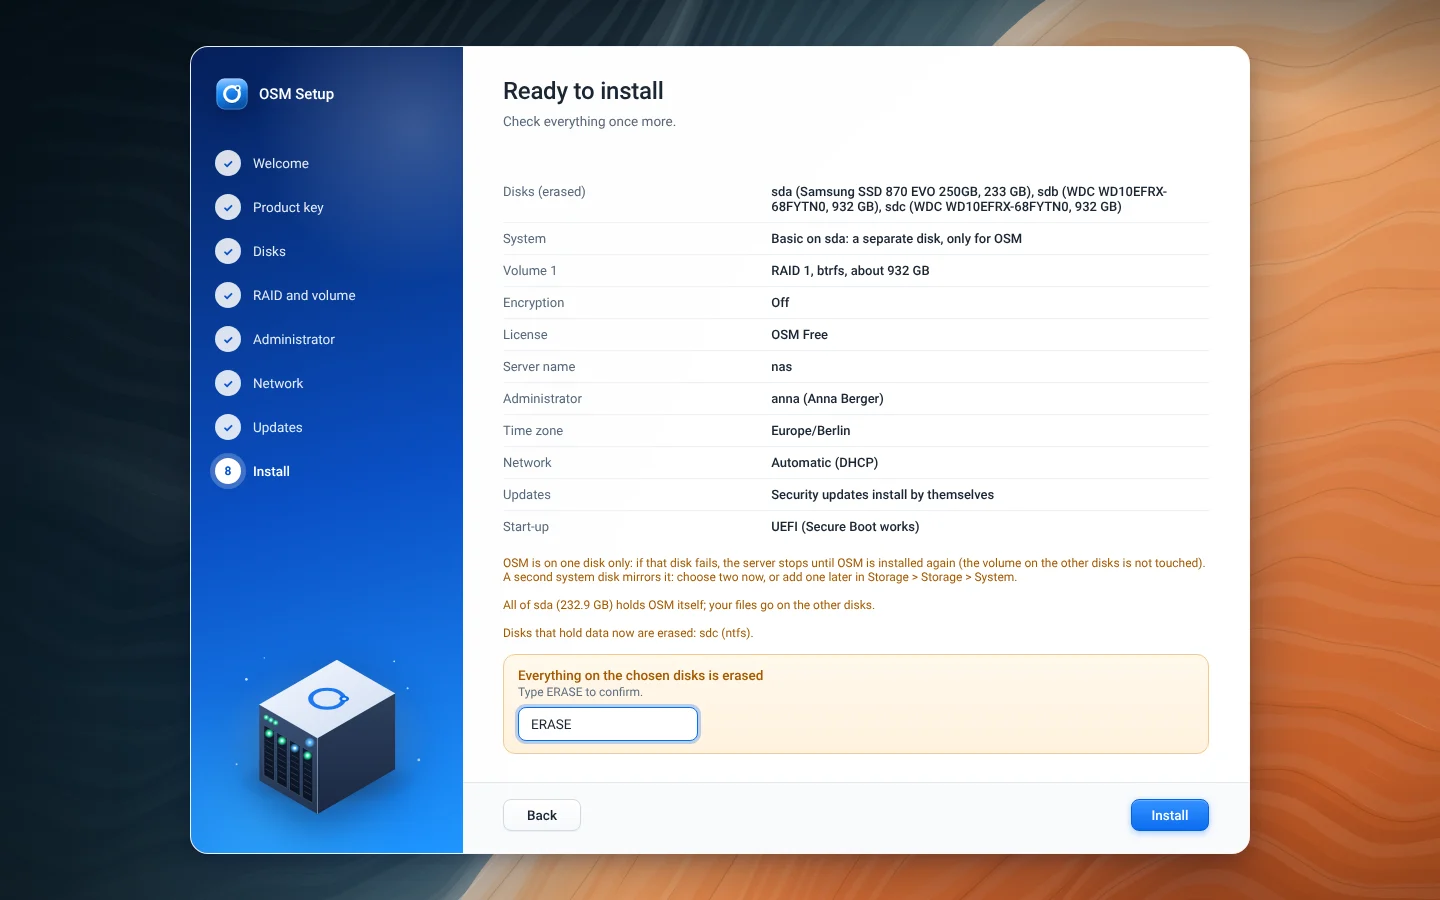The height and width of the screenshot is (900, 1440).
Task: Click the 'Everything on the chosen disks is erased' warning
Action: point(640,676)
